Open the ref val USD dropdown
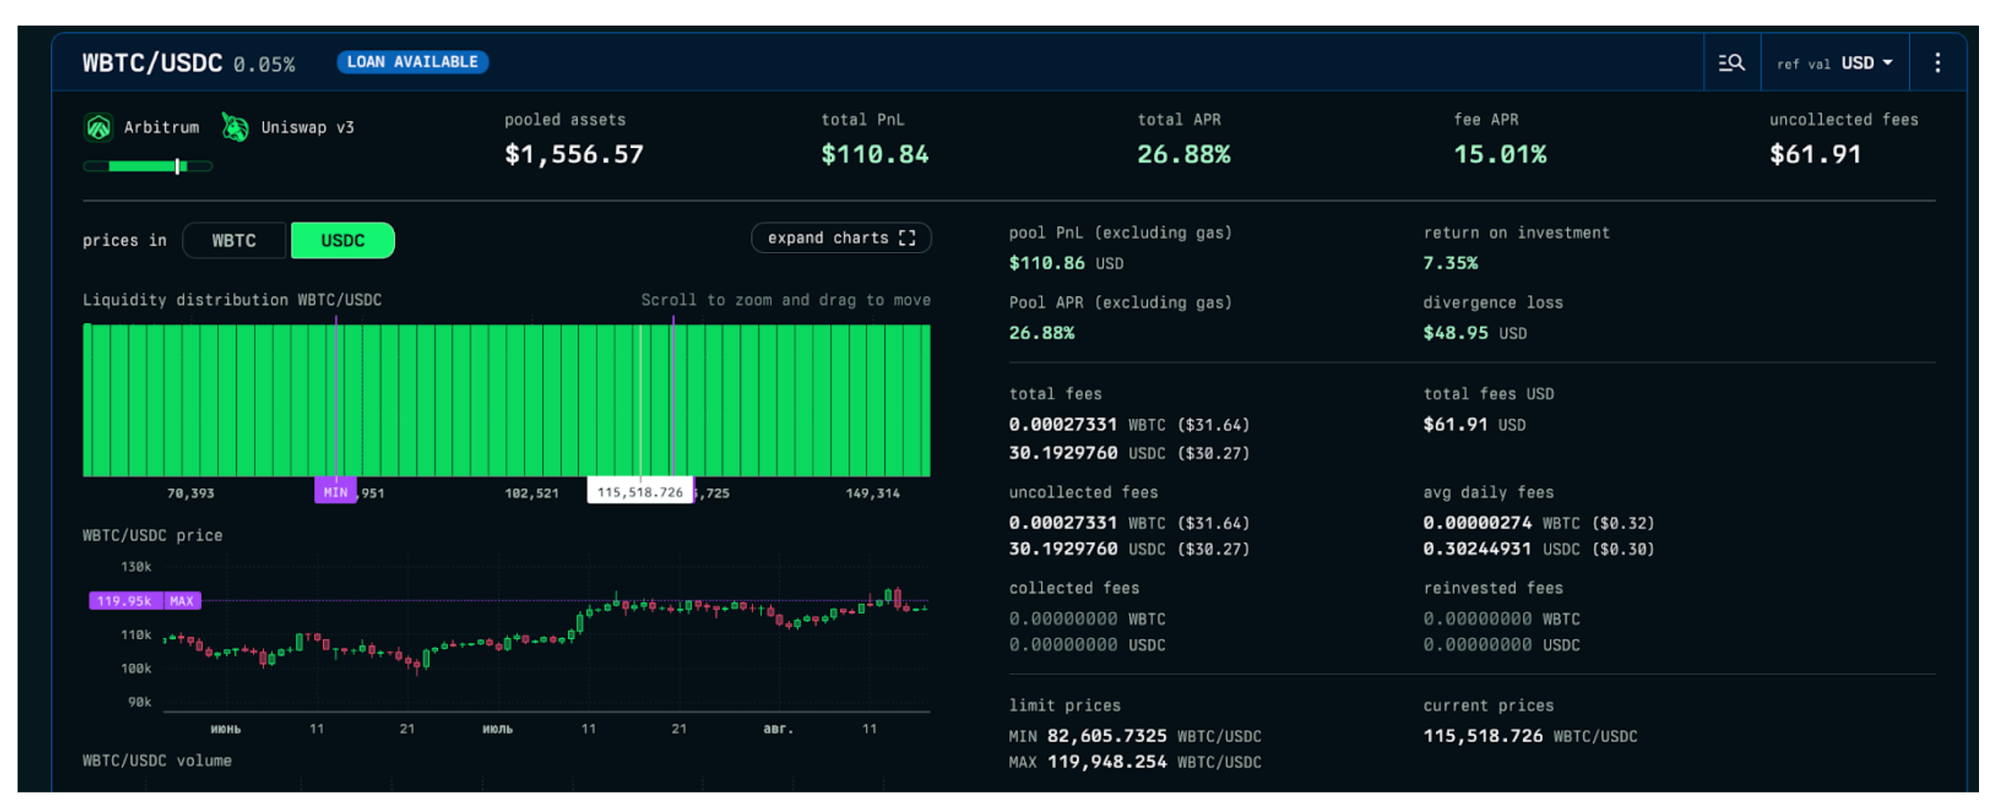 1834,63
